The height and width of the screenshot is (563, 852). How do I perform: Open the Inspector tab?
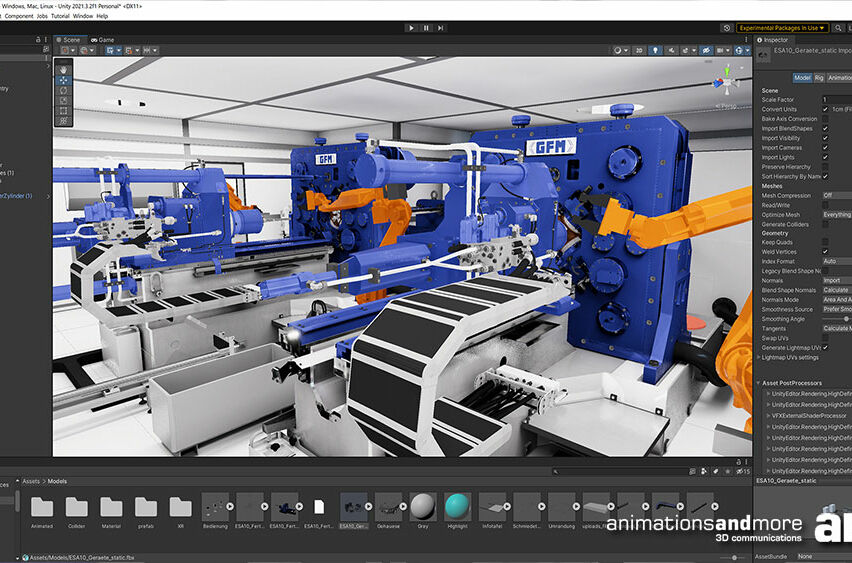[772, 40]
